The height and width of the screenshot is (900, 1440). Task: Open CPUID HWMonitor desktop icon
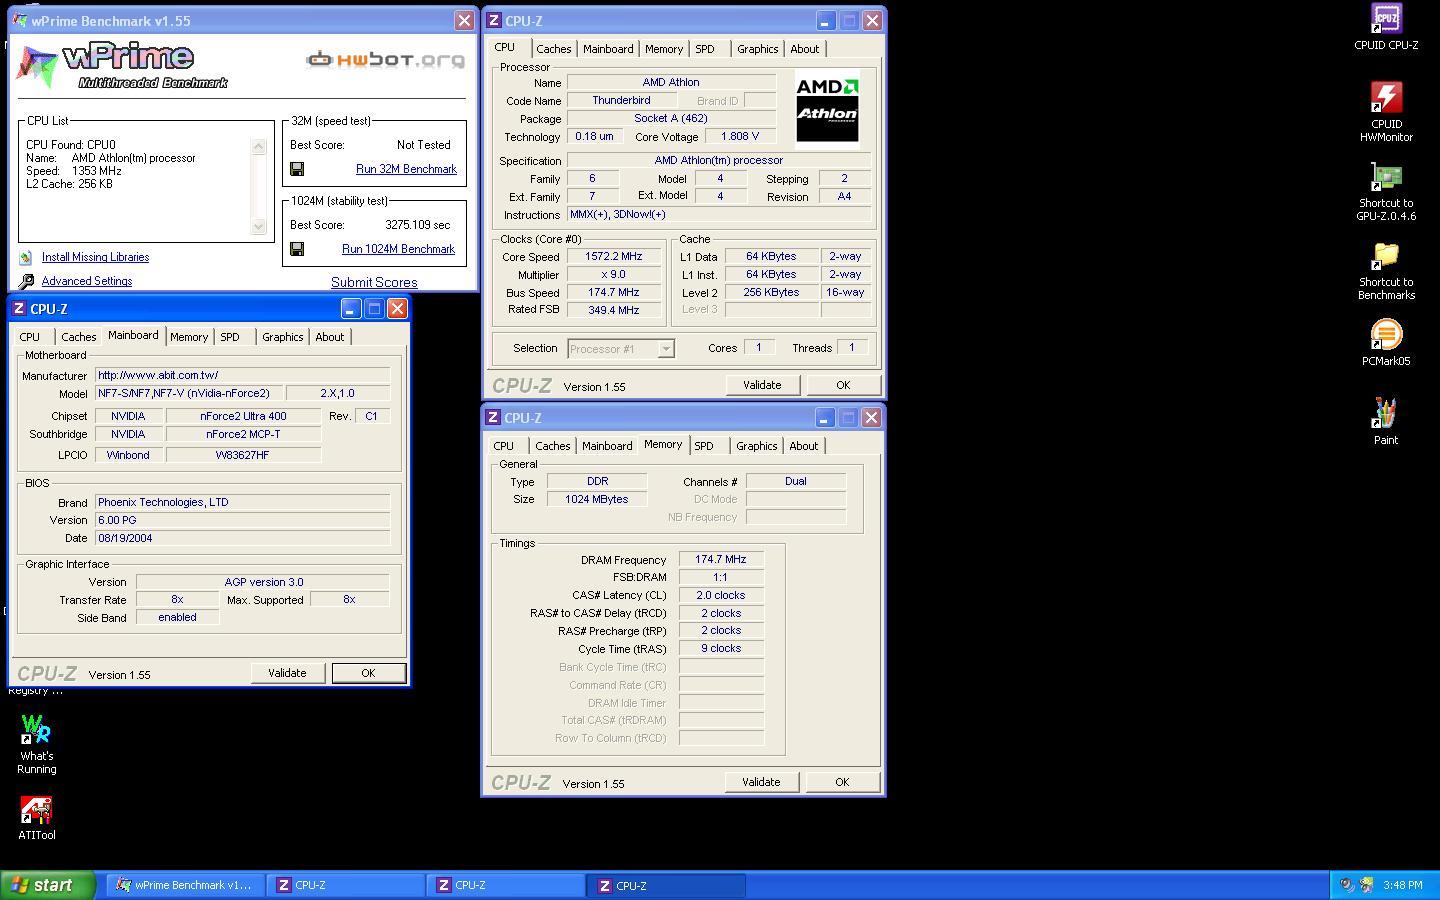coord(1386,112)
